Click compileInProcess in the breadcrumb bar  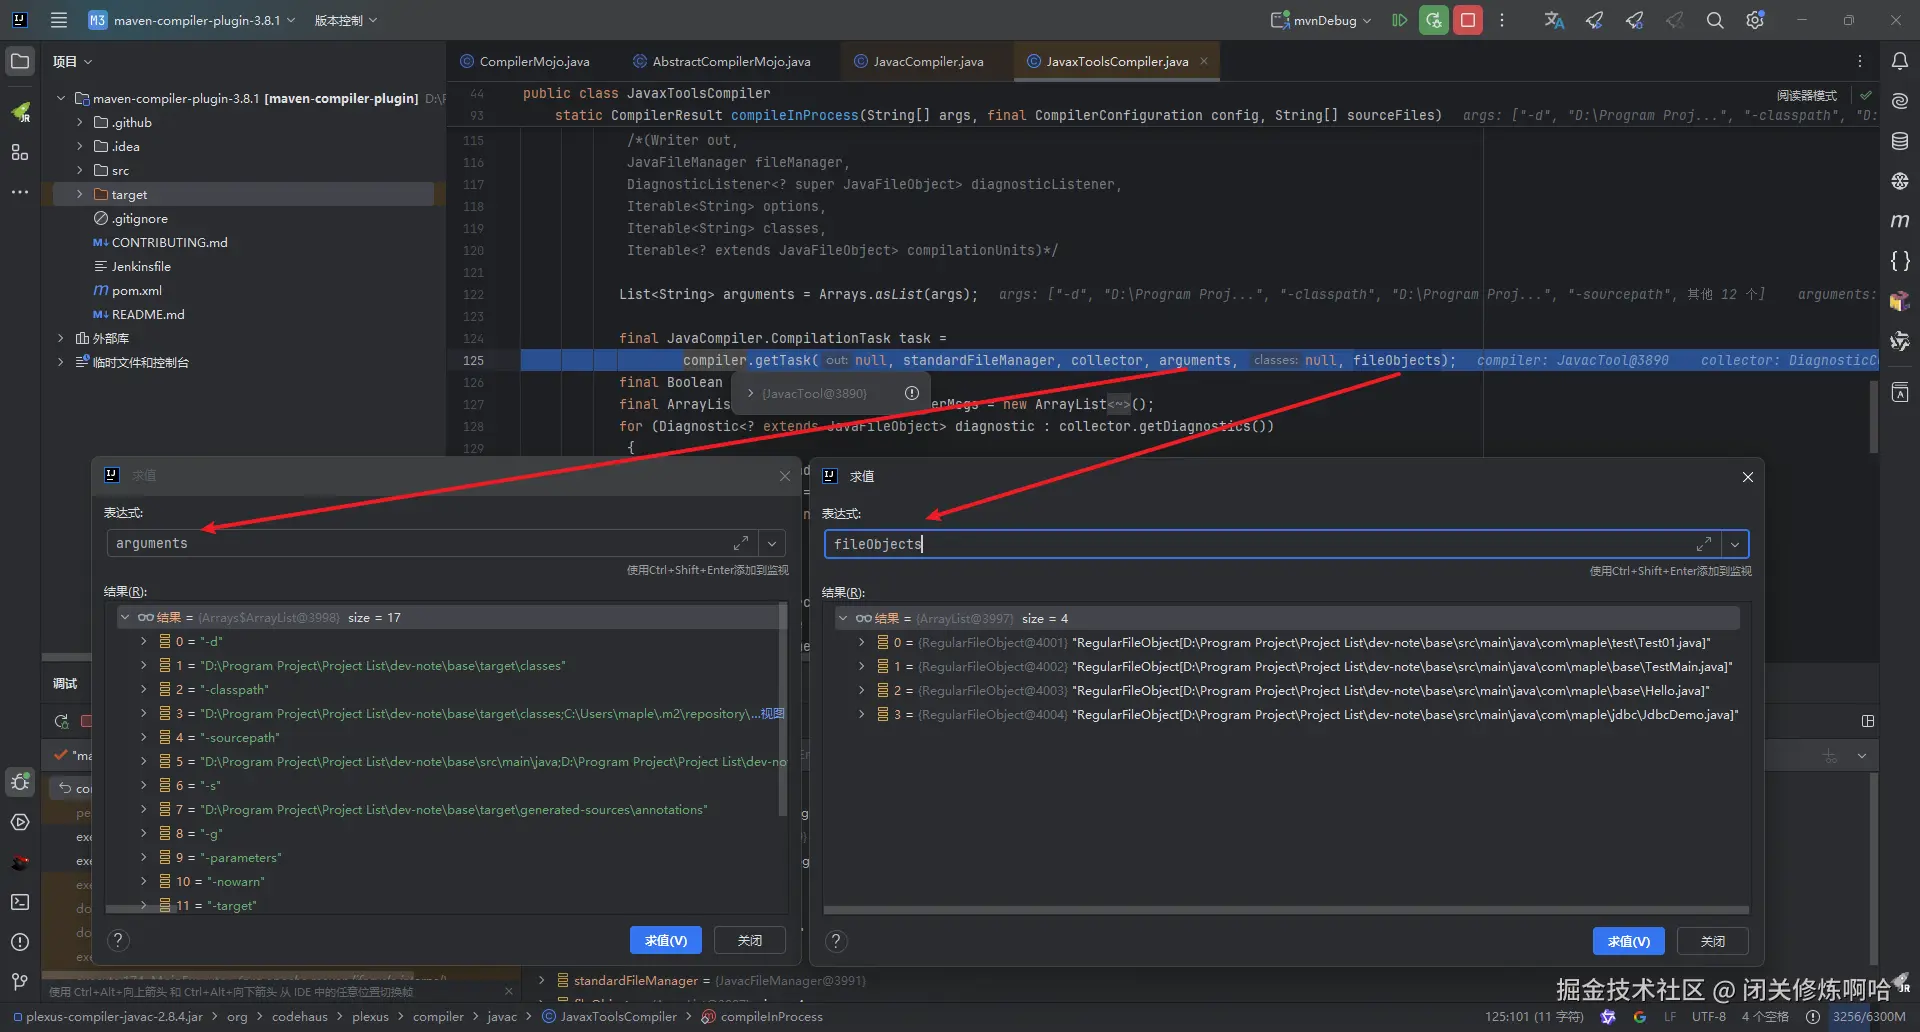763,1017
